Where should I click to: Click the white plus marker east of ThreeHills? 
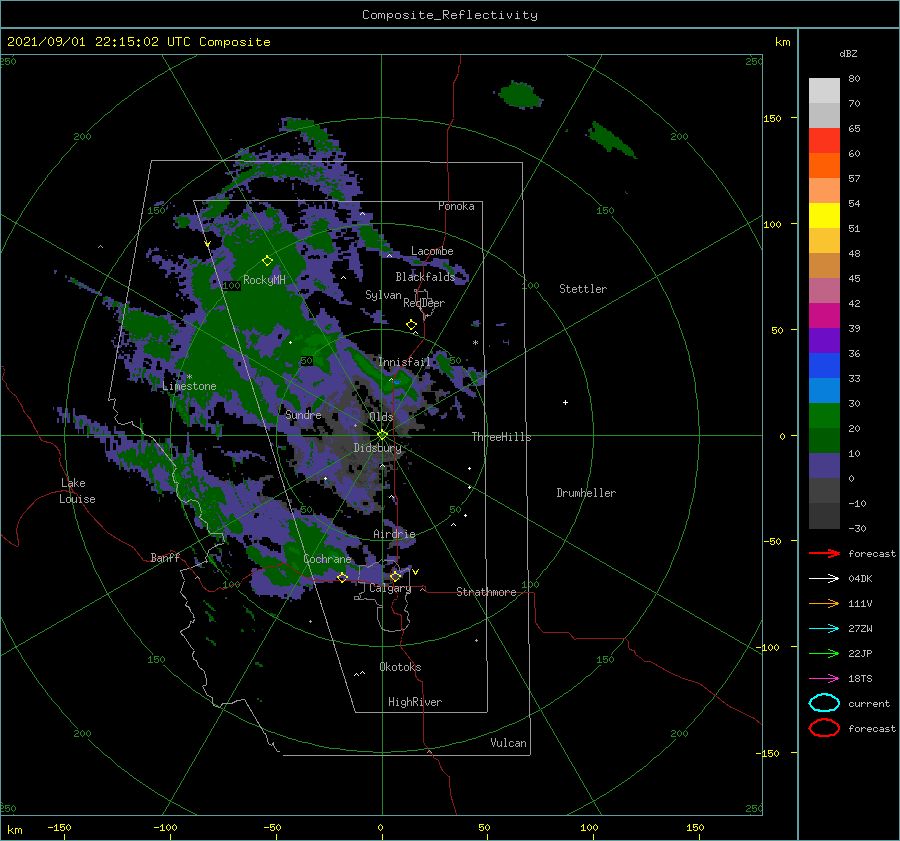565,402
